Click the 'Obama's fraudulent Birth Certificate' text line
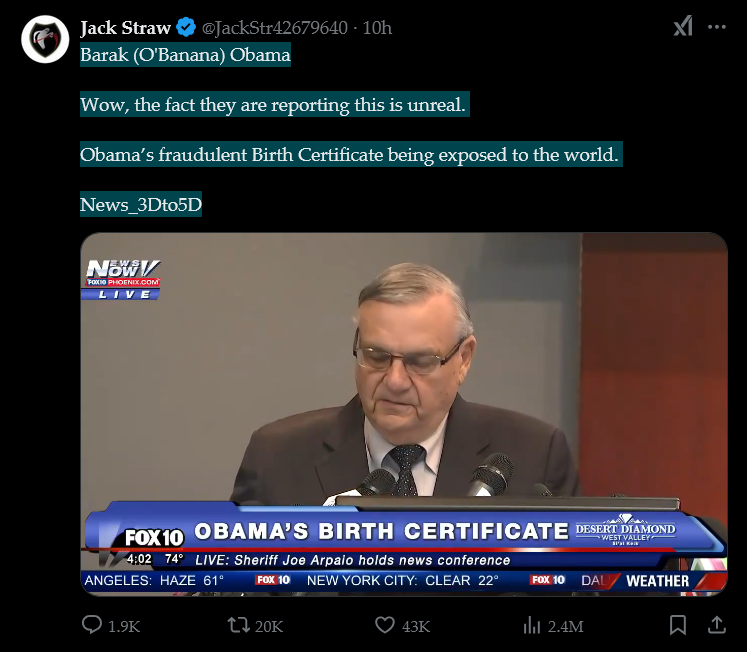This screenshot has width=747, height=652. (351, 155)
